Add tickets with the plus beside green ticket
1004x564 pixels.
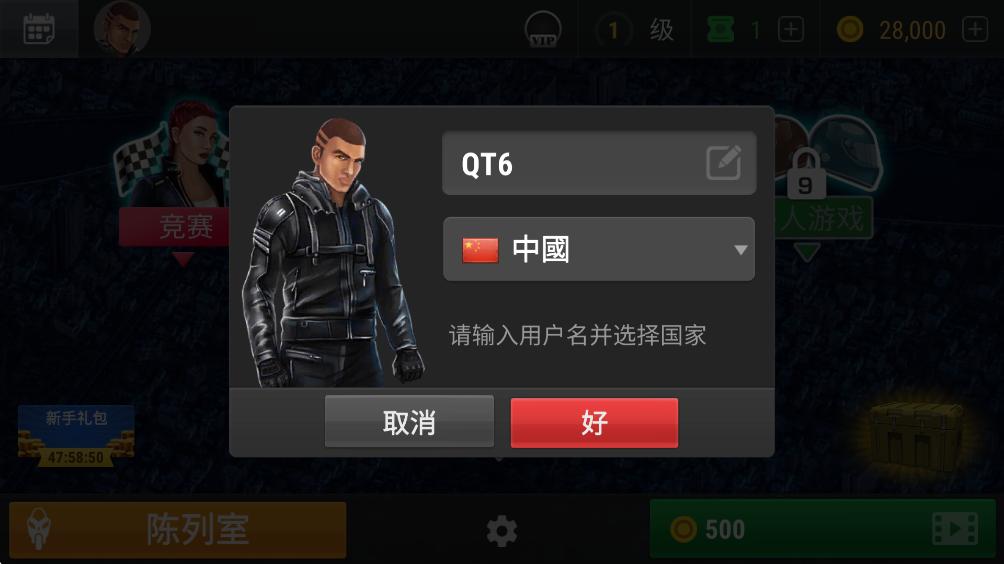coord(791,29)
